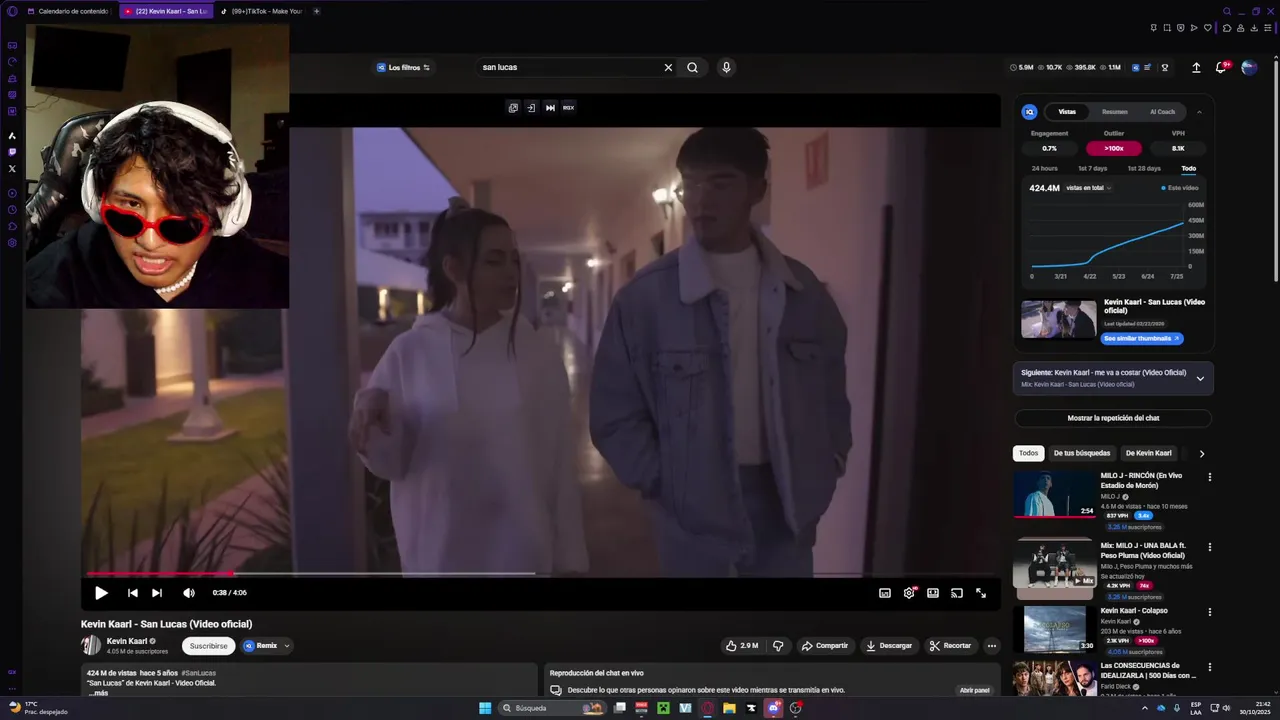The image size is (1280, 720).
Task: Skip to previous video button in player
Action: pyautogui.click(x=132, y=593)
